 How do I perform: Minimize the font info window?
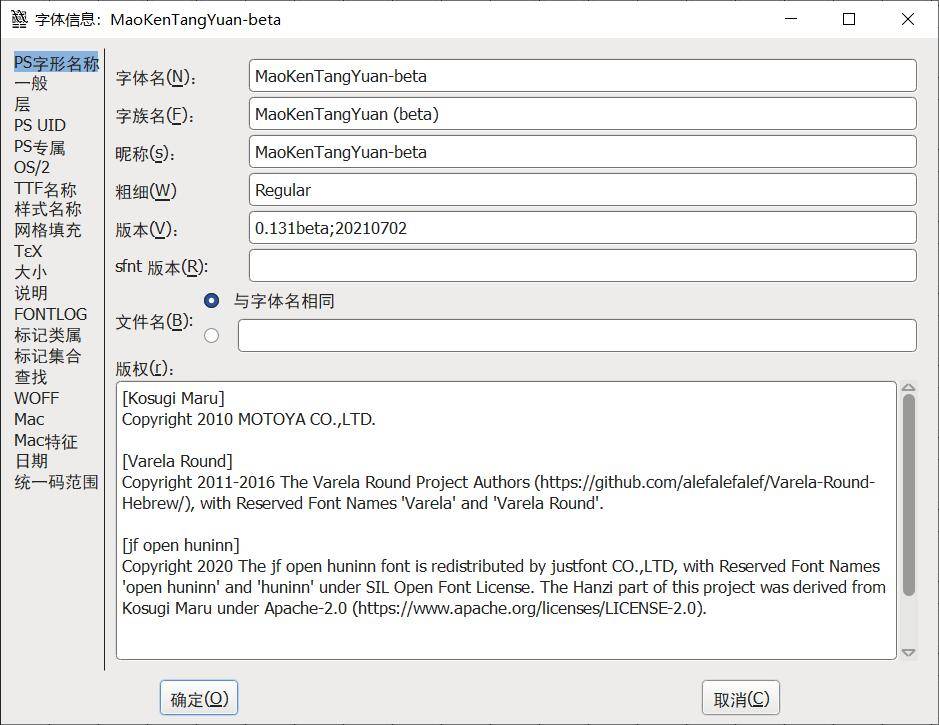(x=791, y=19)
